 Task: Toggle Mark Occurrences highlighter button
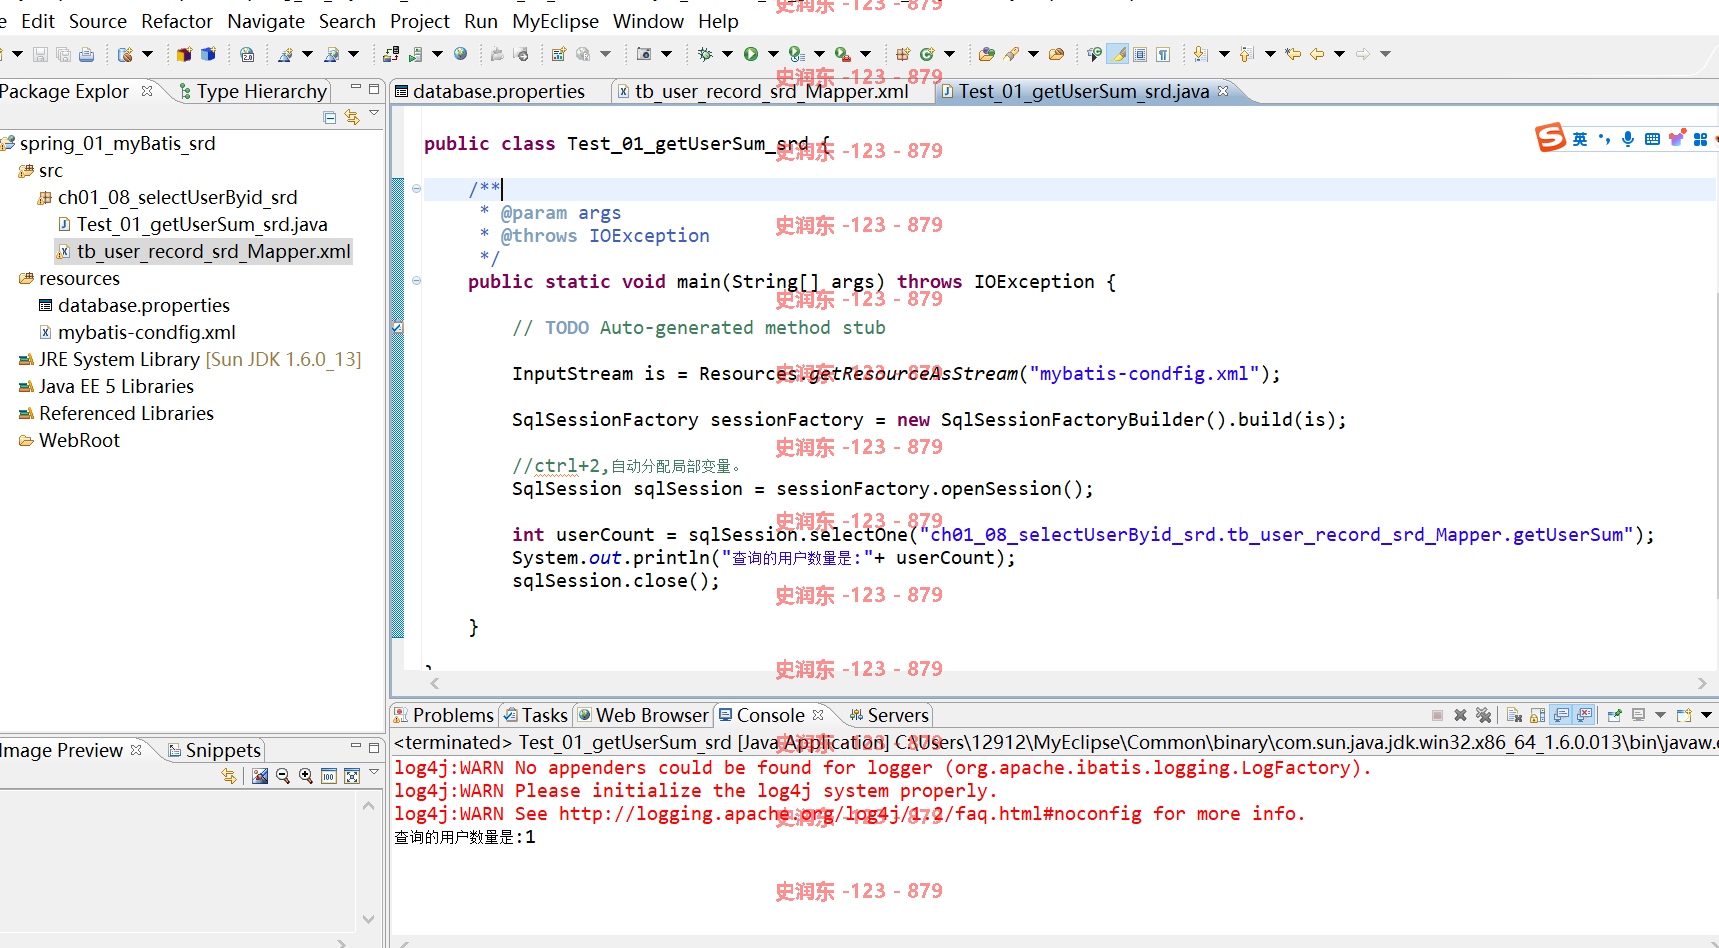pyautogui.click(x=1117, y=54)
